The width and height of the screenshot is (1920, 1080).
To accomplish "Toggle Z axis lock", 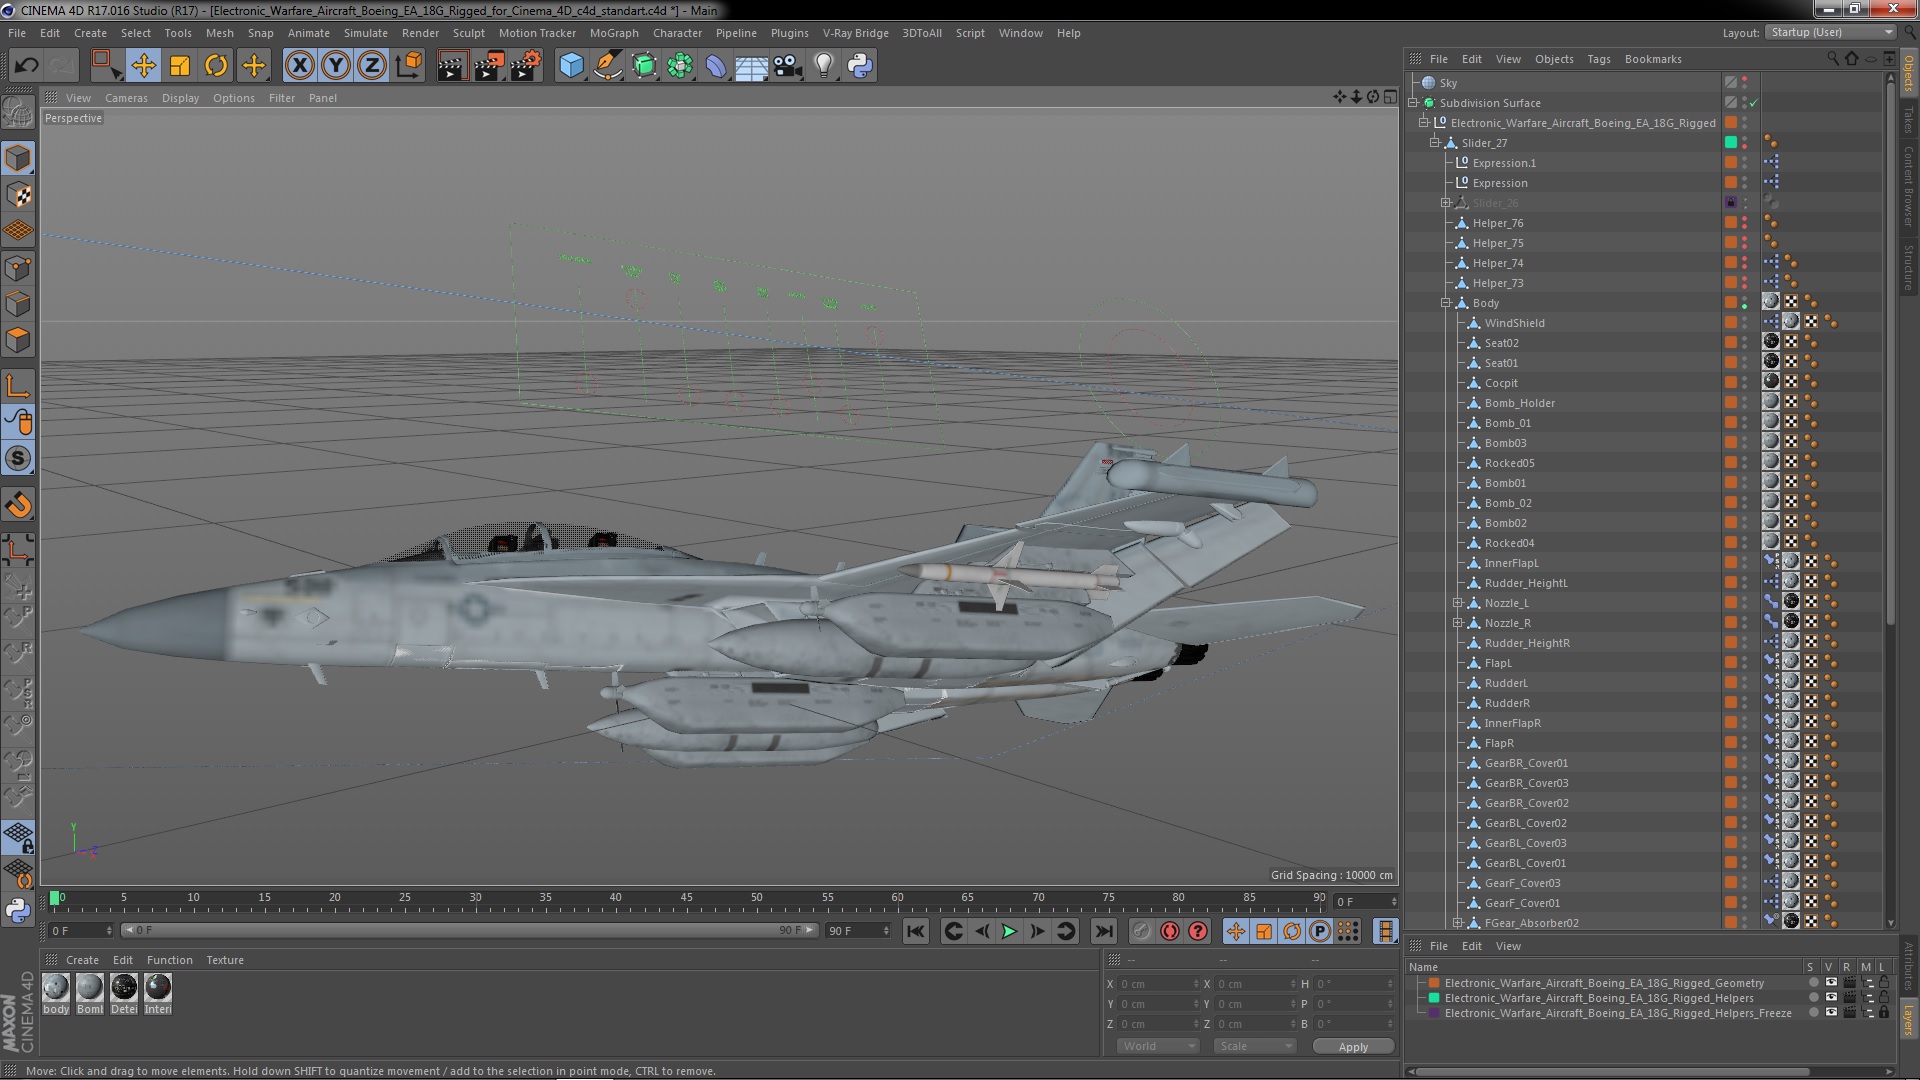I will point(372,66).
